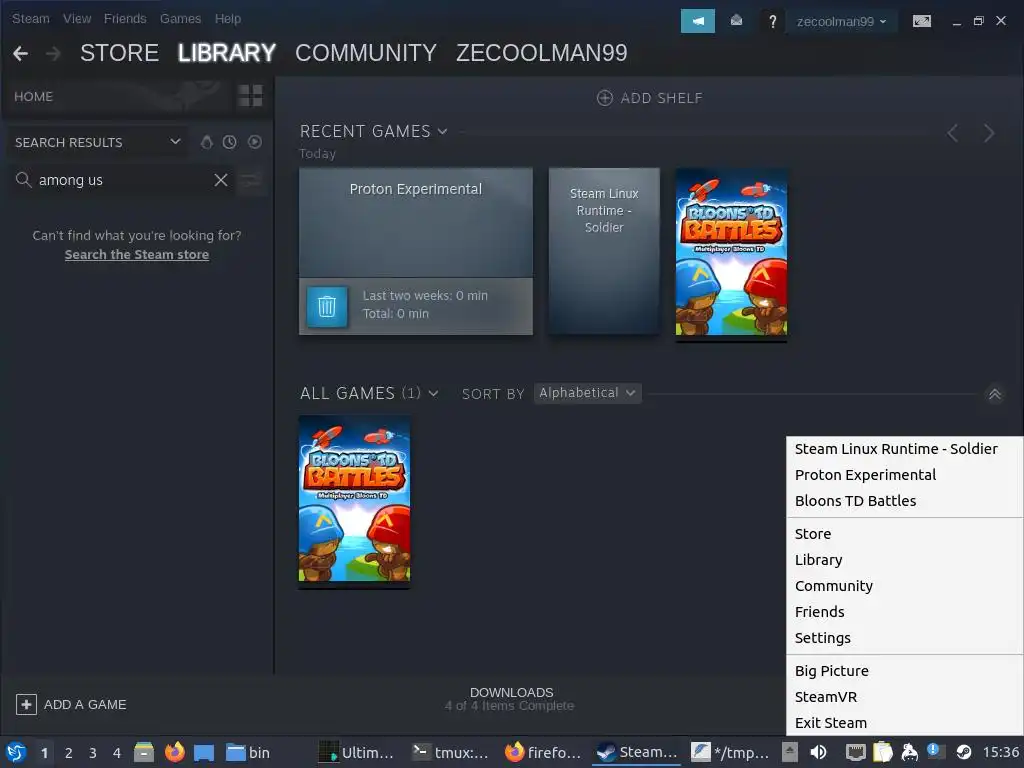Click the HOME button in sidebar
This screenshot has height=768, width=1024.
[x=33, y=97]
